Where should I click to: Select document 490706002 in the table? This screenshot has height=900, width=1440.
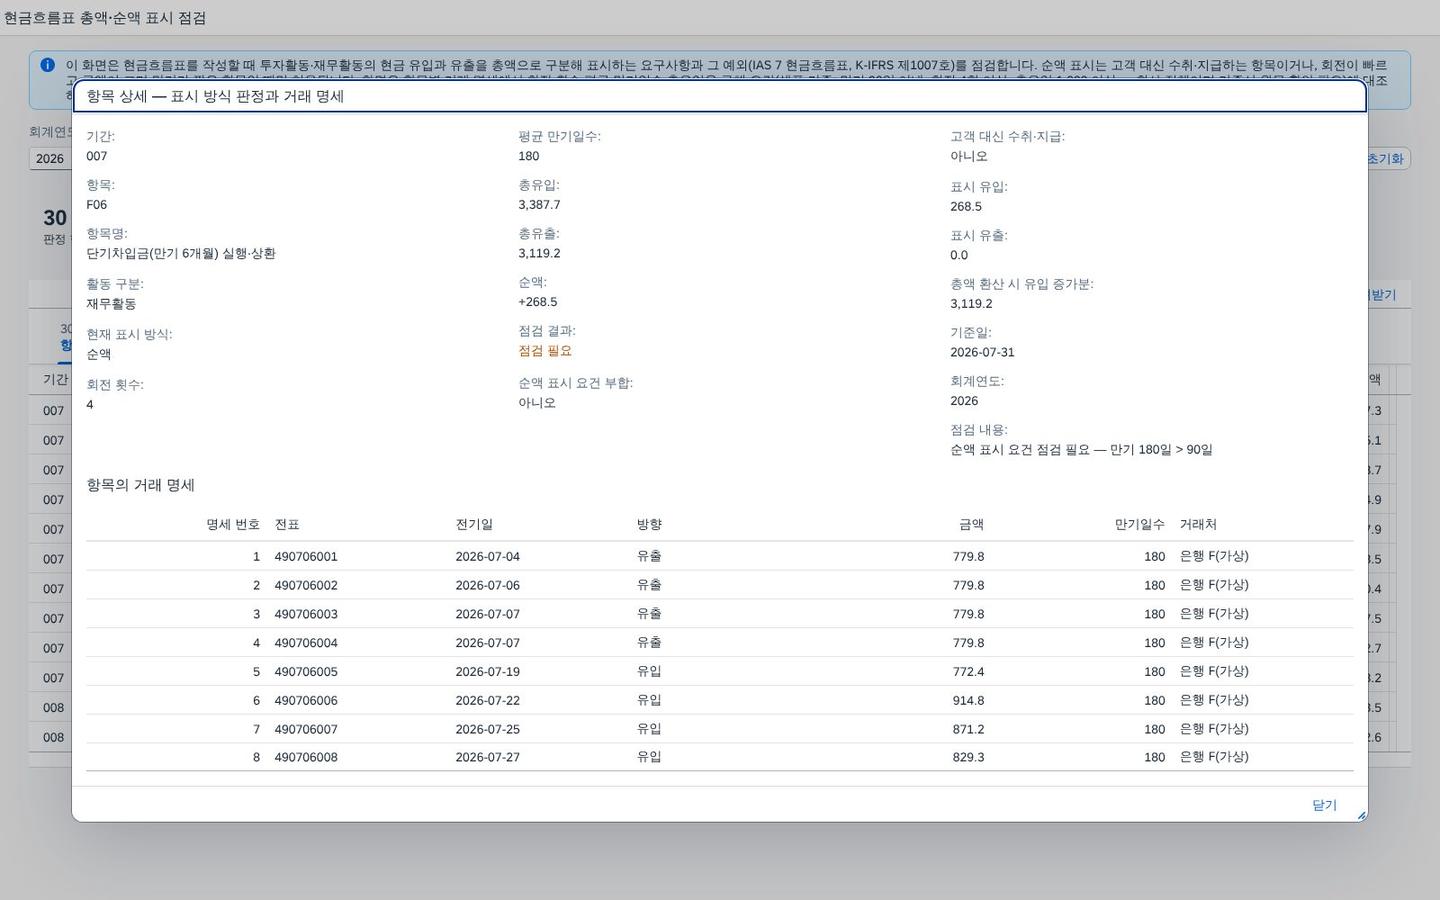coord(306,586)
